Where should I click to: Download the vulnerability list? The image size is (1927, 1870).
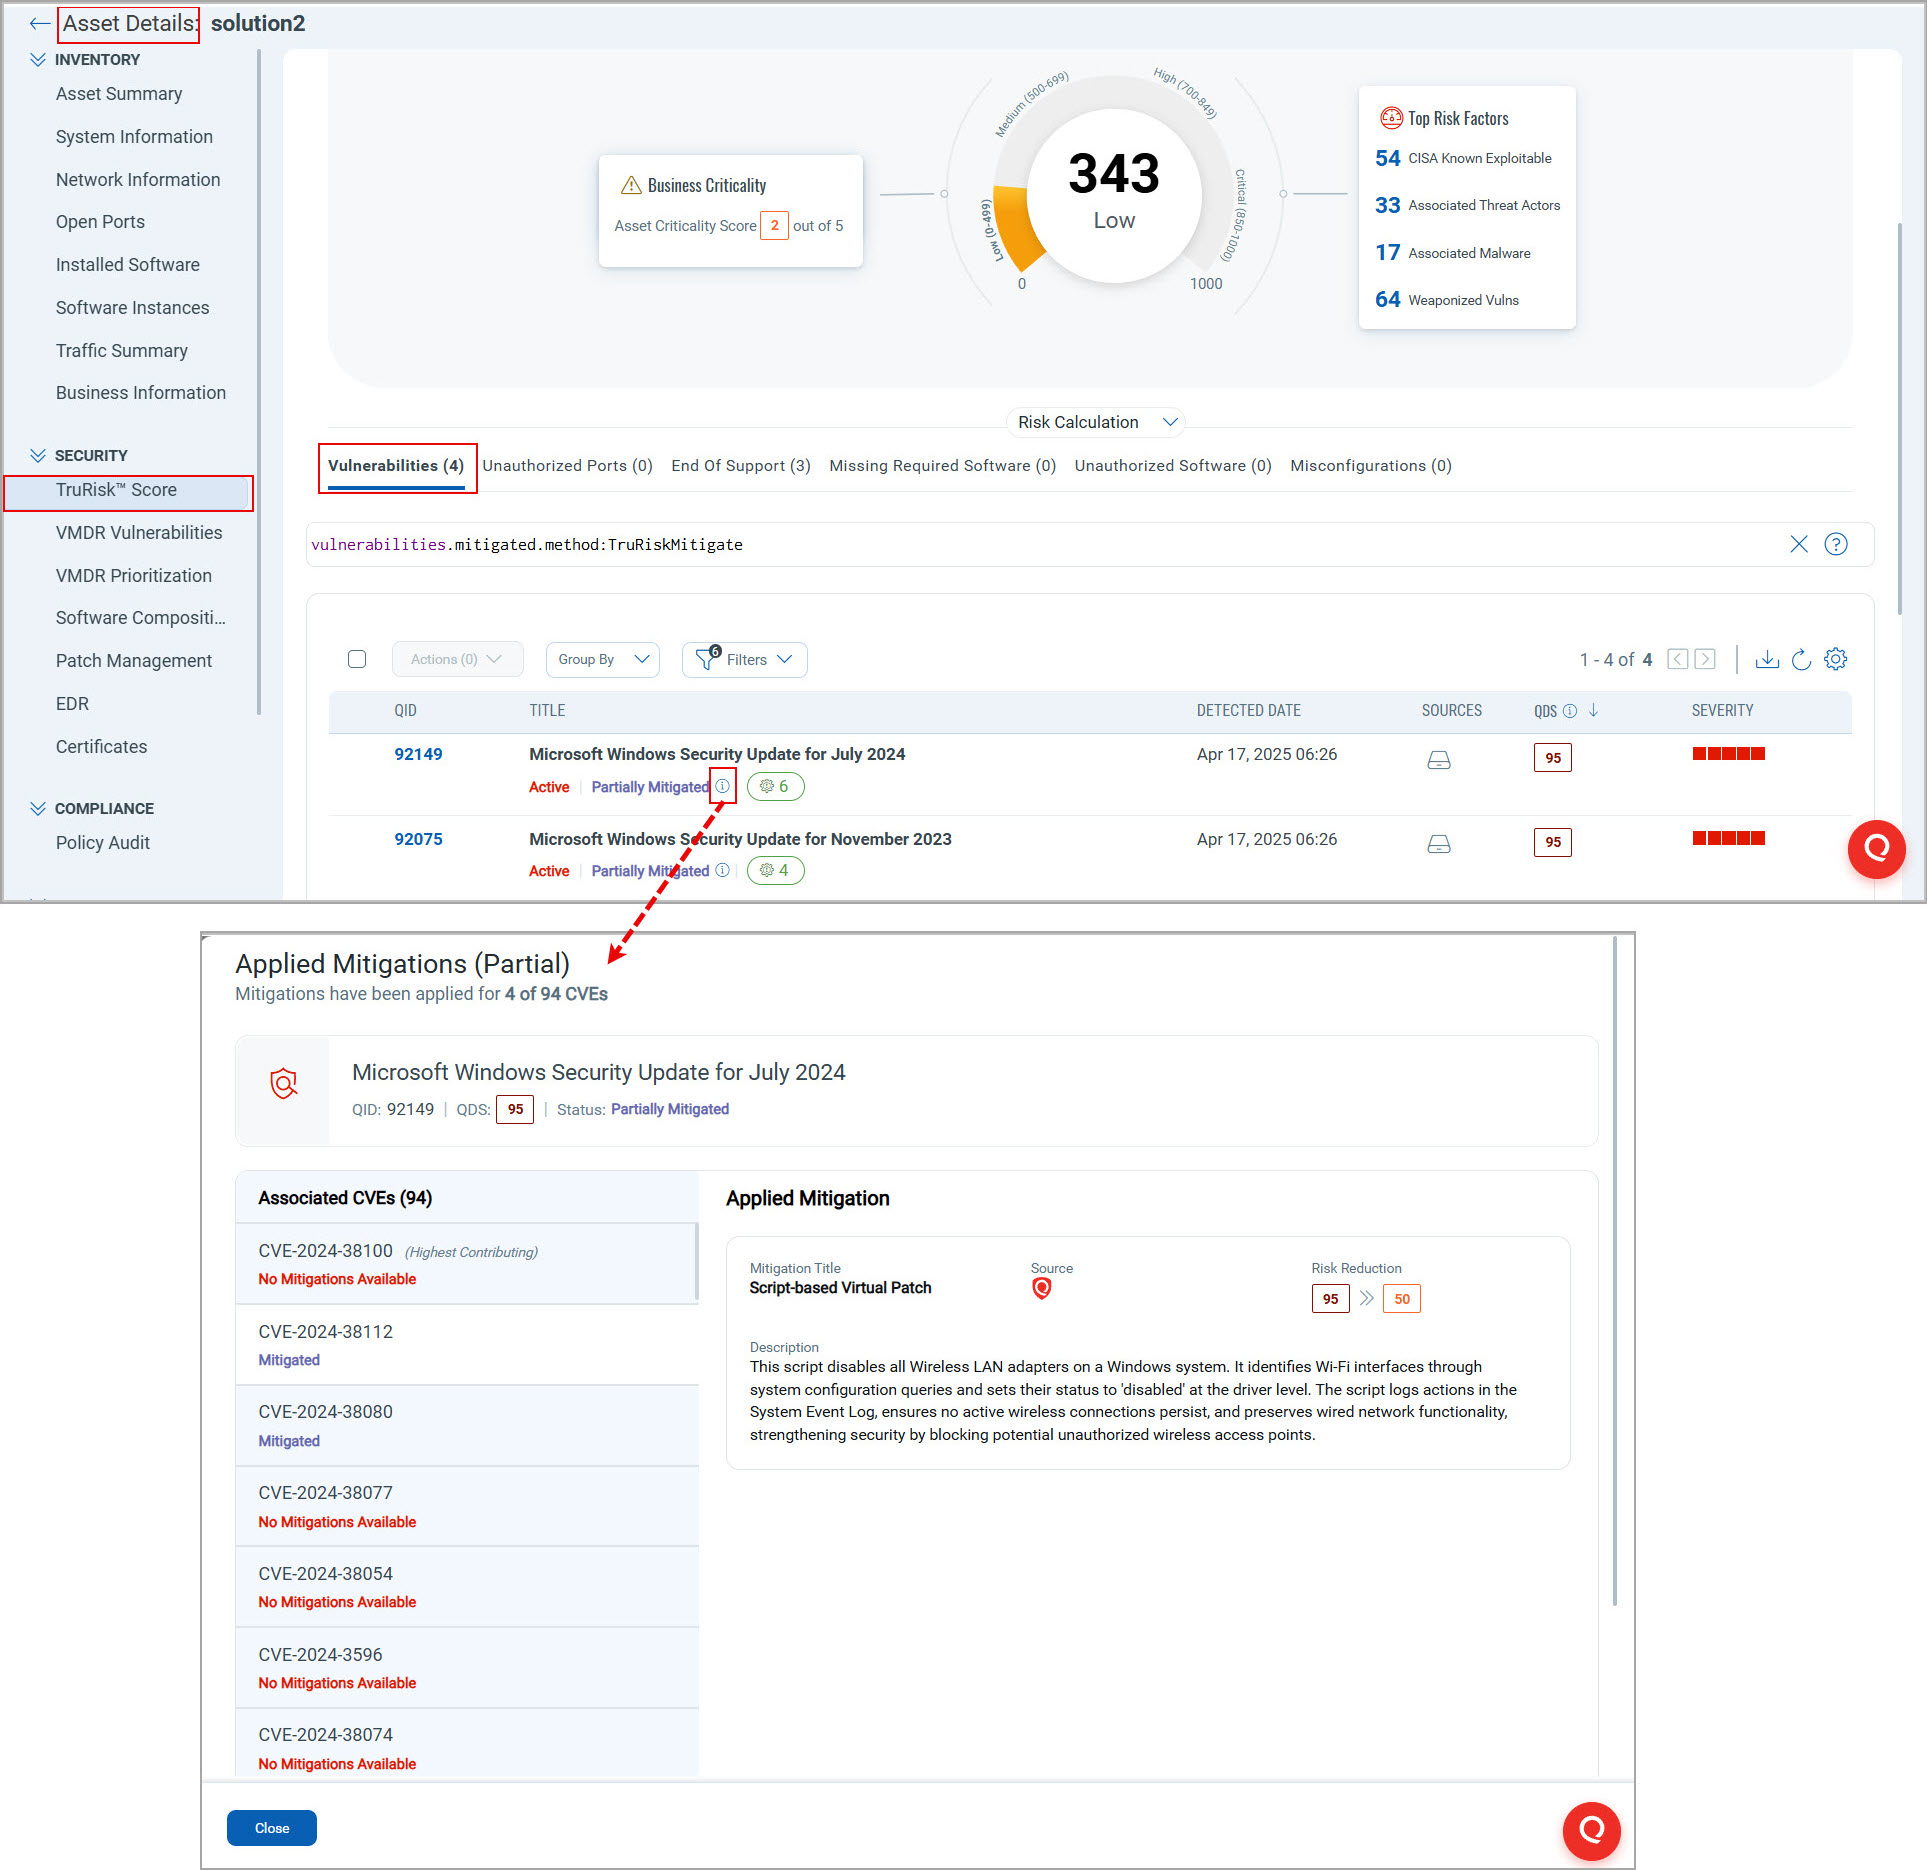1766,659
